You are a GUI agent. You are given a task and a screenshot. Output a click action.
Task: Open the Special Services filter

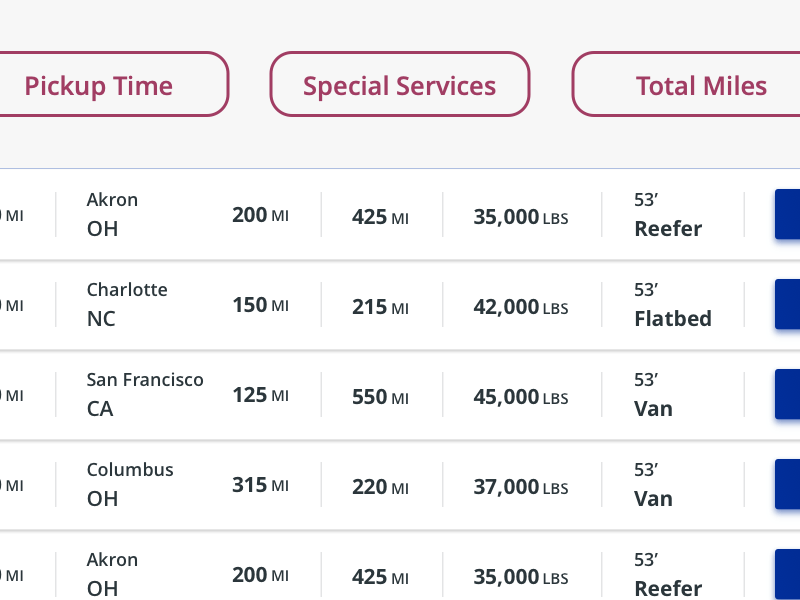pyautogui.click(x=399, y=85)
